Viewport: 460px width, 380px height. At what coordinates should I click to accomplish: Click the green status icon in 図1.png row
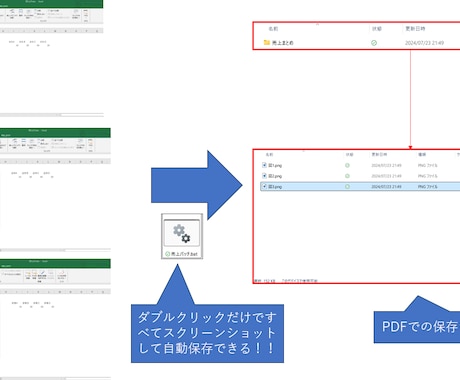coord(347,165)
